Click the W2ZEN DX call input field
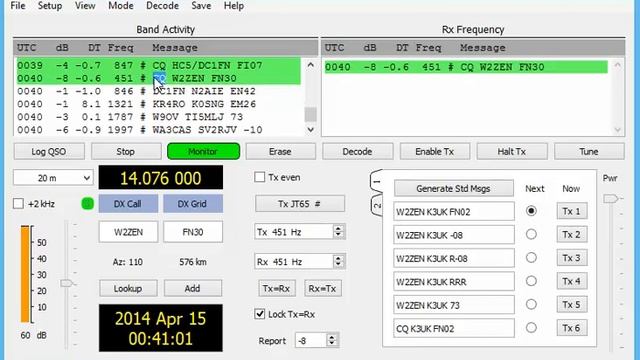This screenshot has width=640, height=360. click(128, 232)
